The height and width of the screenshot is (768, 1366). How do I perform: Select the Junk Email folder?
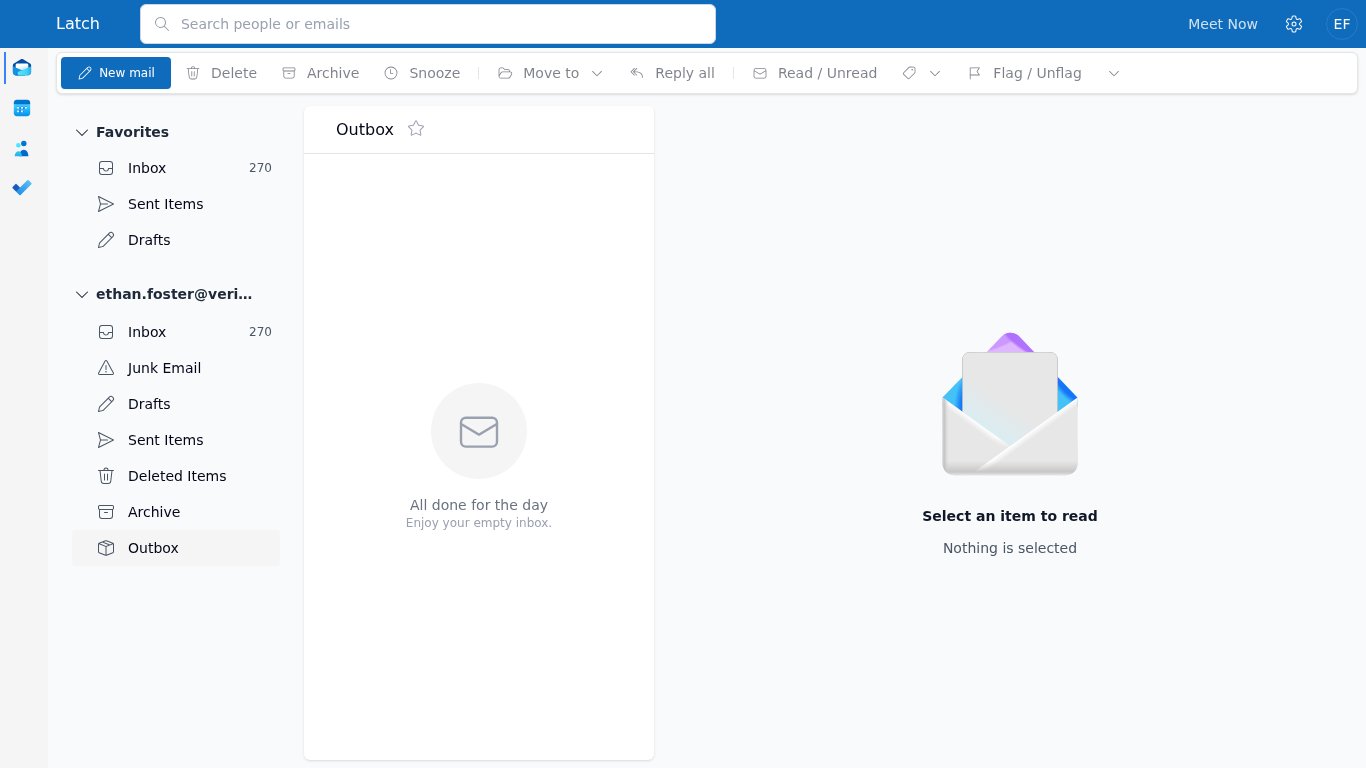[x=176, y=368]
